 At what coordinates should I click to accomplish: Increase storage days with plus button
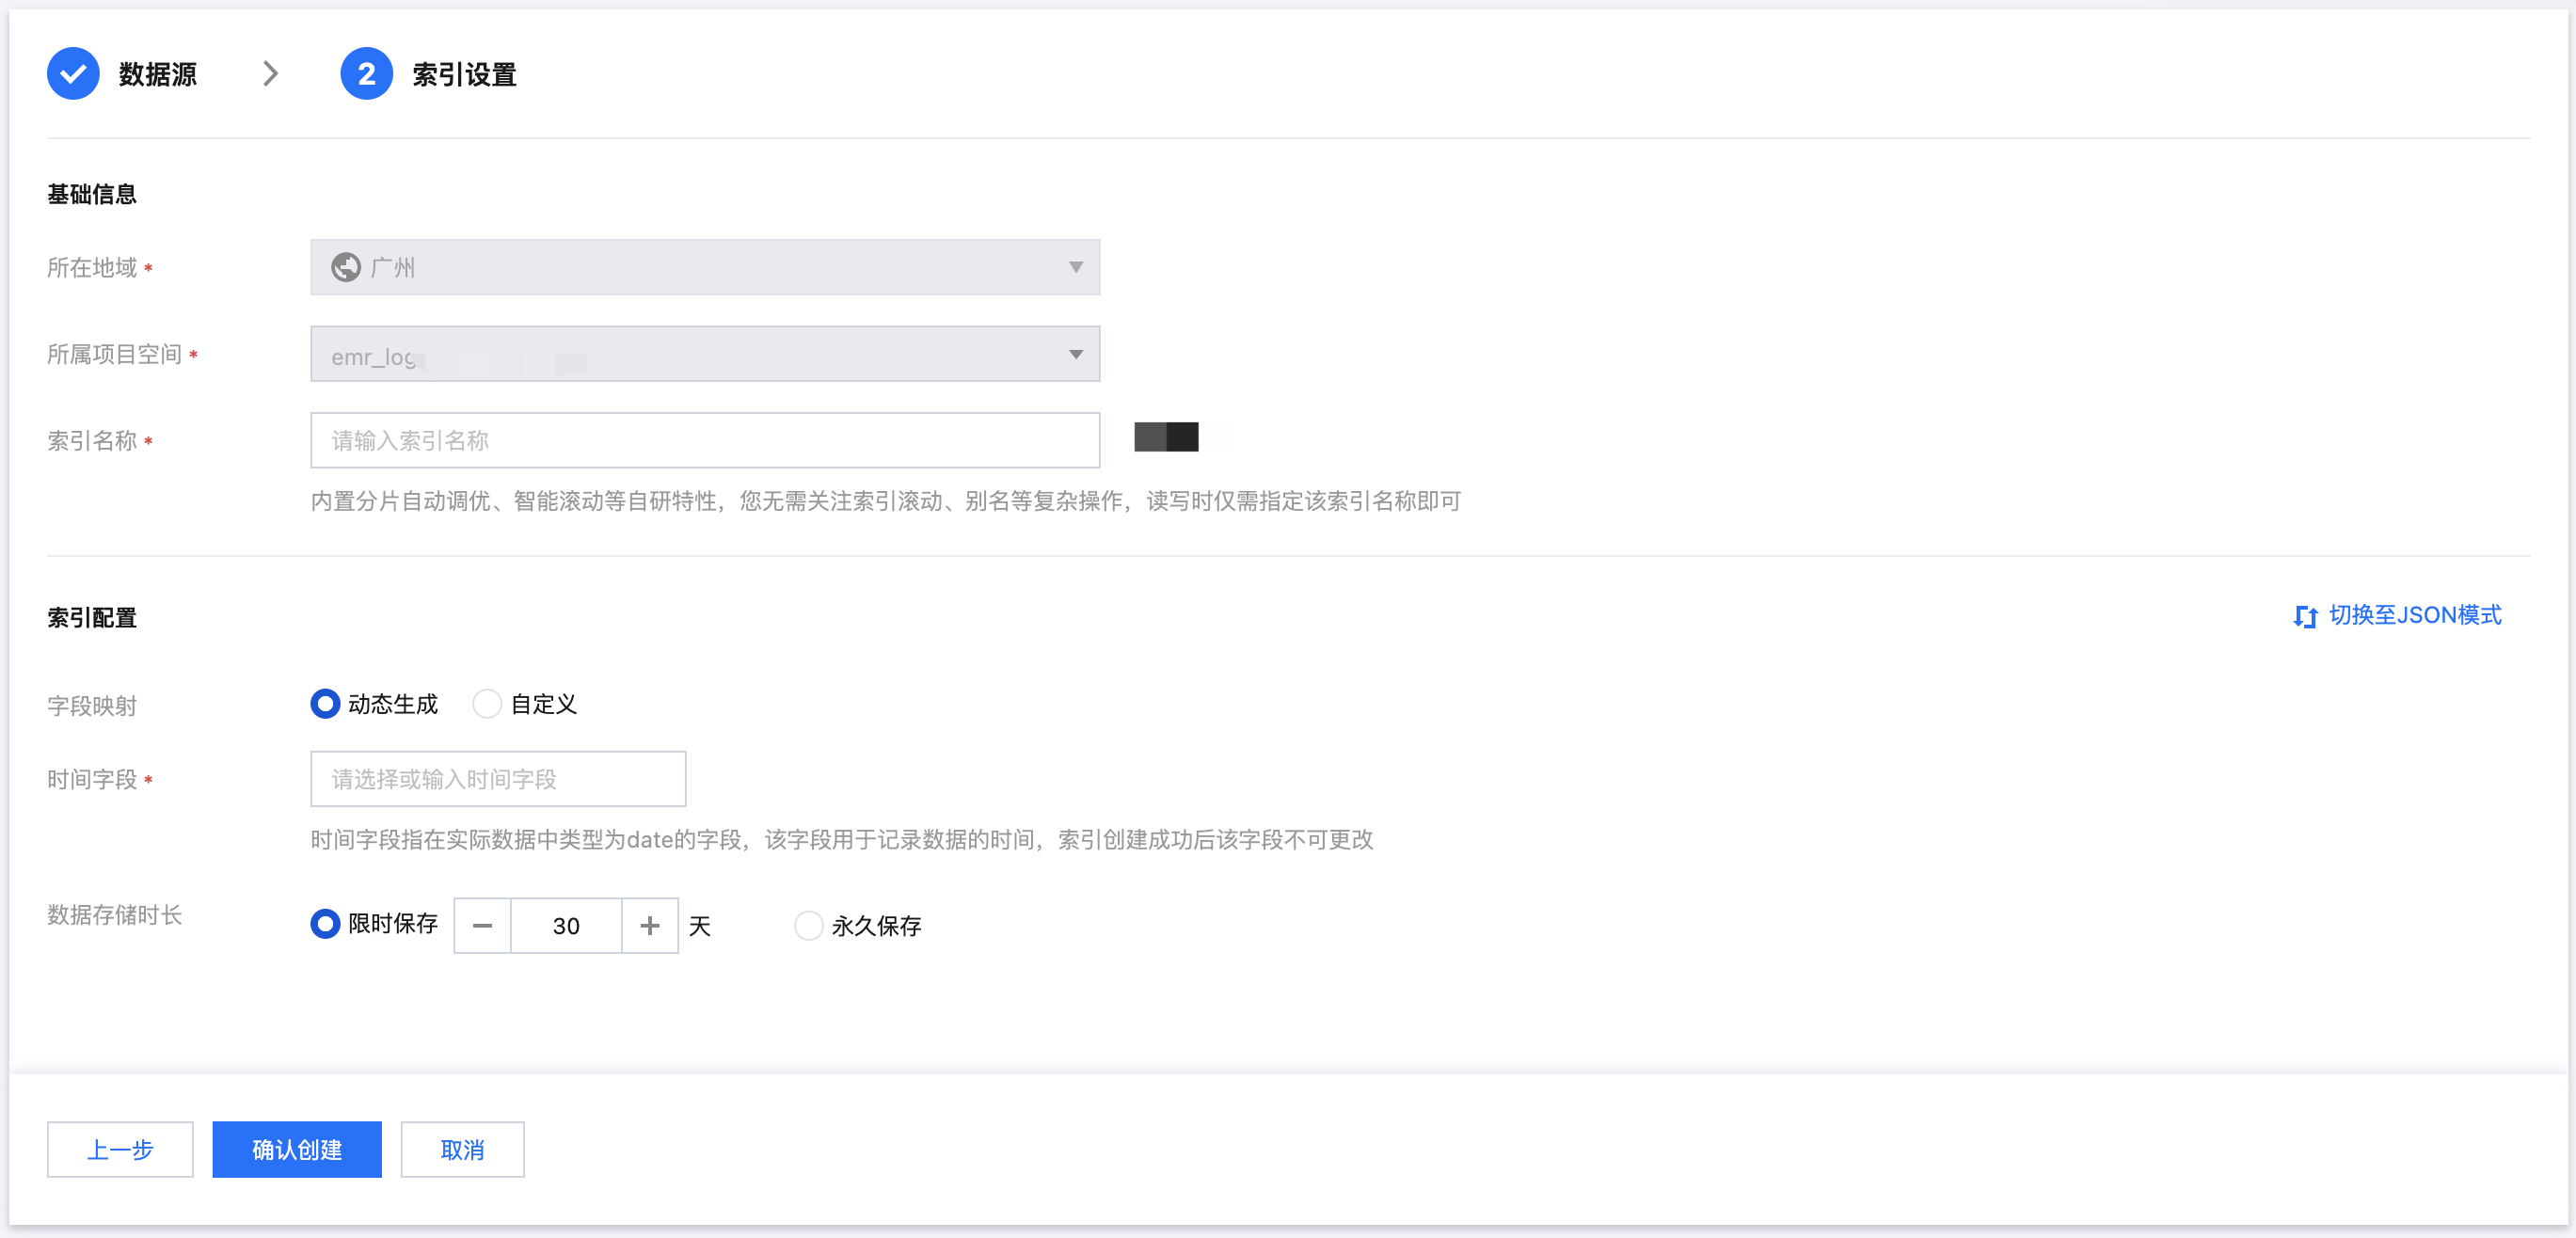coord(650,926)
